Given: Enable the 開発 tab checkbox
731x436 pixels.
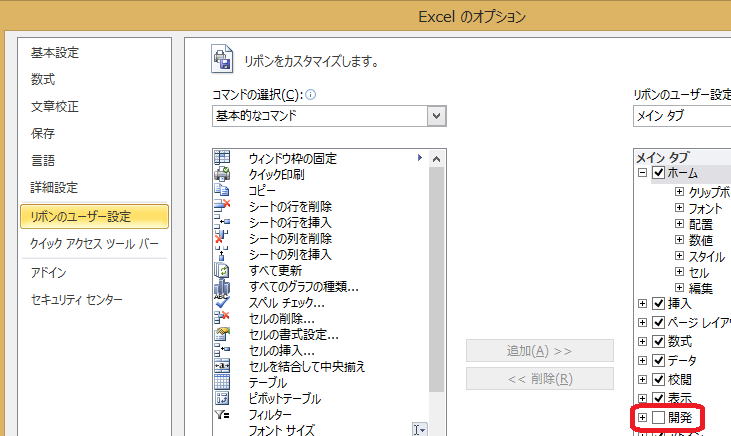Looking at the screenshot, I should pos(658,417).
